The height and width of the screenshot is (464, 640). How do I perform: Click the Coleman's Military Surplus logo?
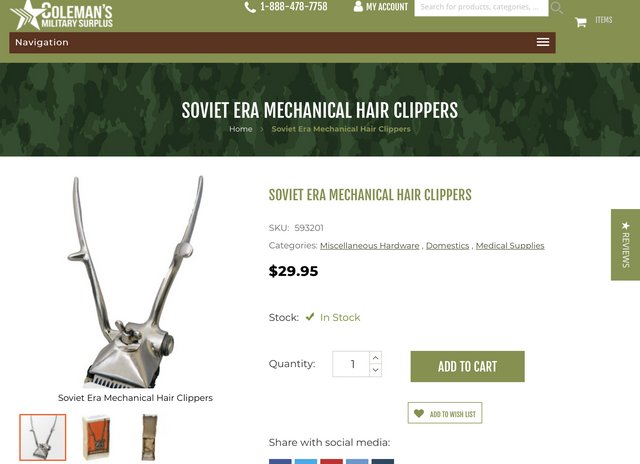point(61,15)
